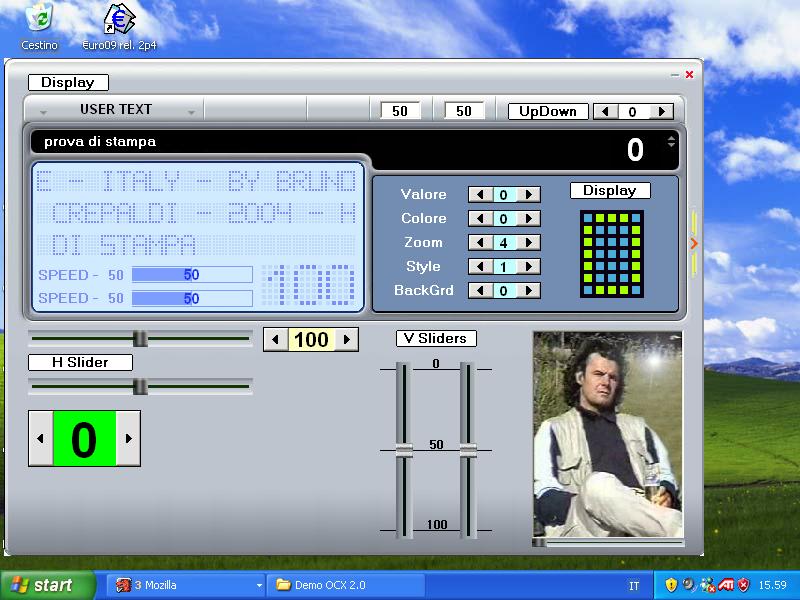This screenshot has height=600, width=800.
Task: Click the left vertical slider handle
Action: tap(404, 450)
